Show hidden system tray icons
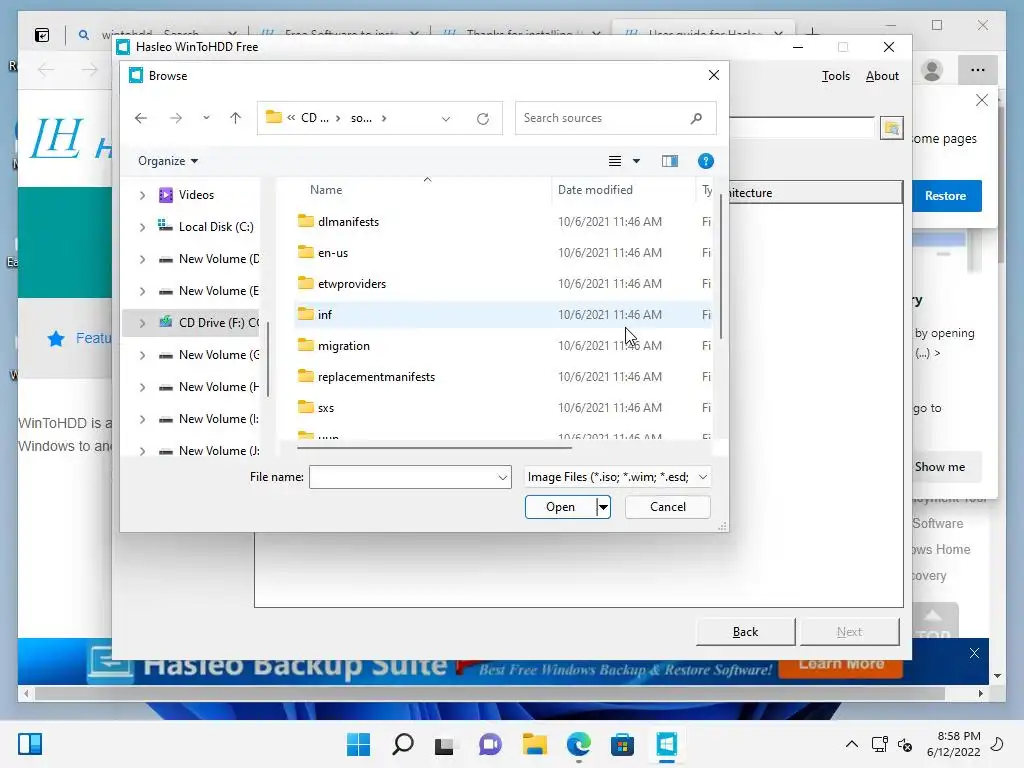The height and width of the screenshot is (768, 1024). tap(852, 744)
